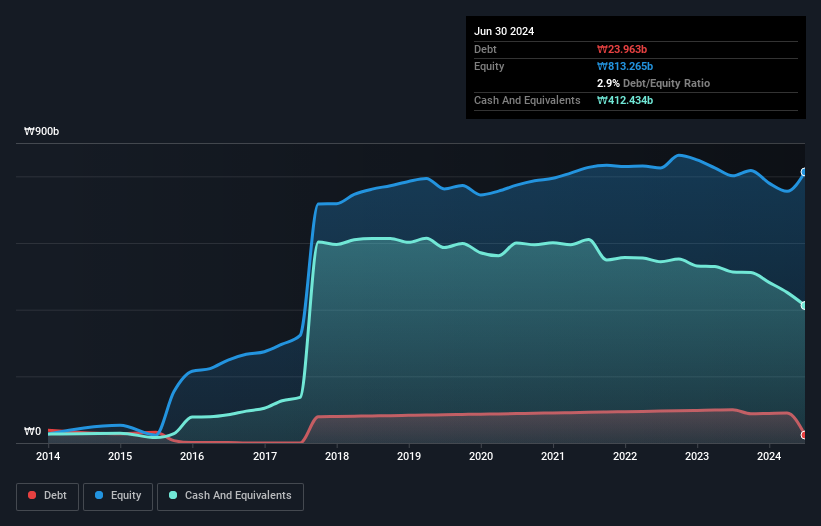The image size is (821, 526).
Task: Click the ₩23.963b debt value
Action: click(x=622, y=49)
